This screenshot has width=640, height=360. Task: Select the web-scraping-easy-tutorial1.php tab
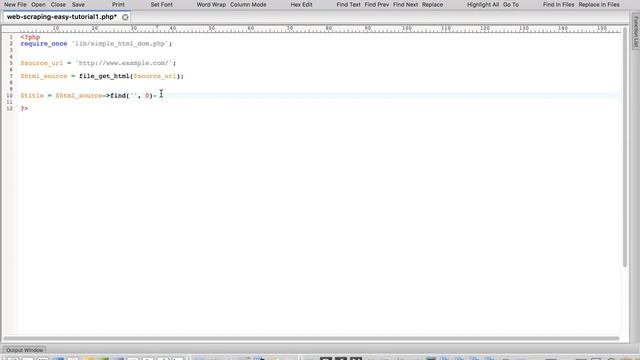coord(62,17)
